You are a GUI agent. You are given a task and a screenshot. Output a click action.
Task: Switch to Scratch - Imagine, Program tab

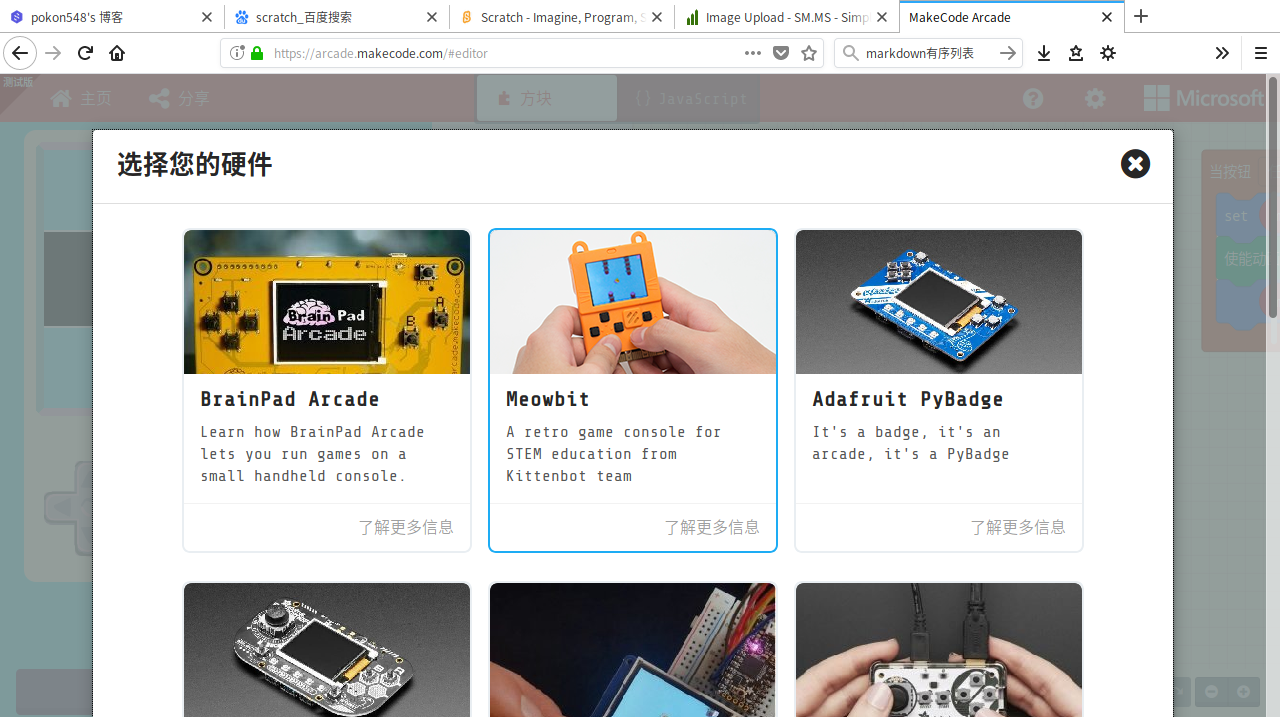[562, 17]
